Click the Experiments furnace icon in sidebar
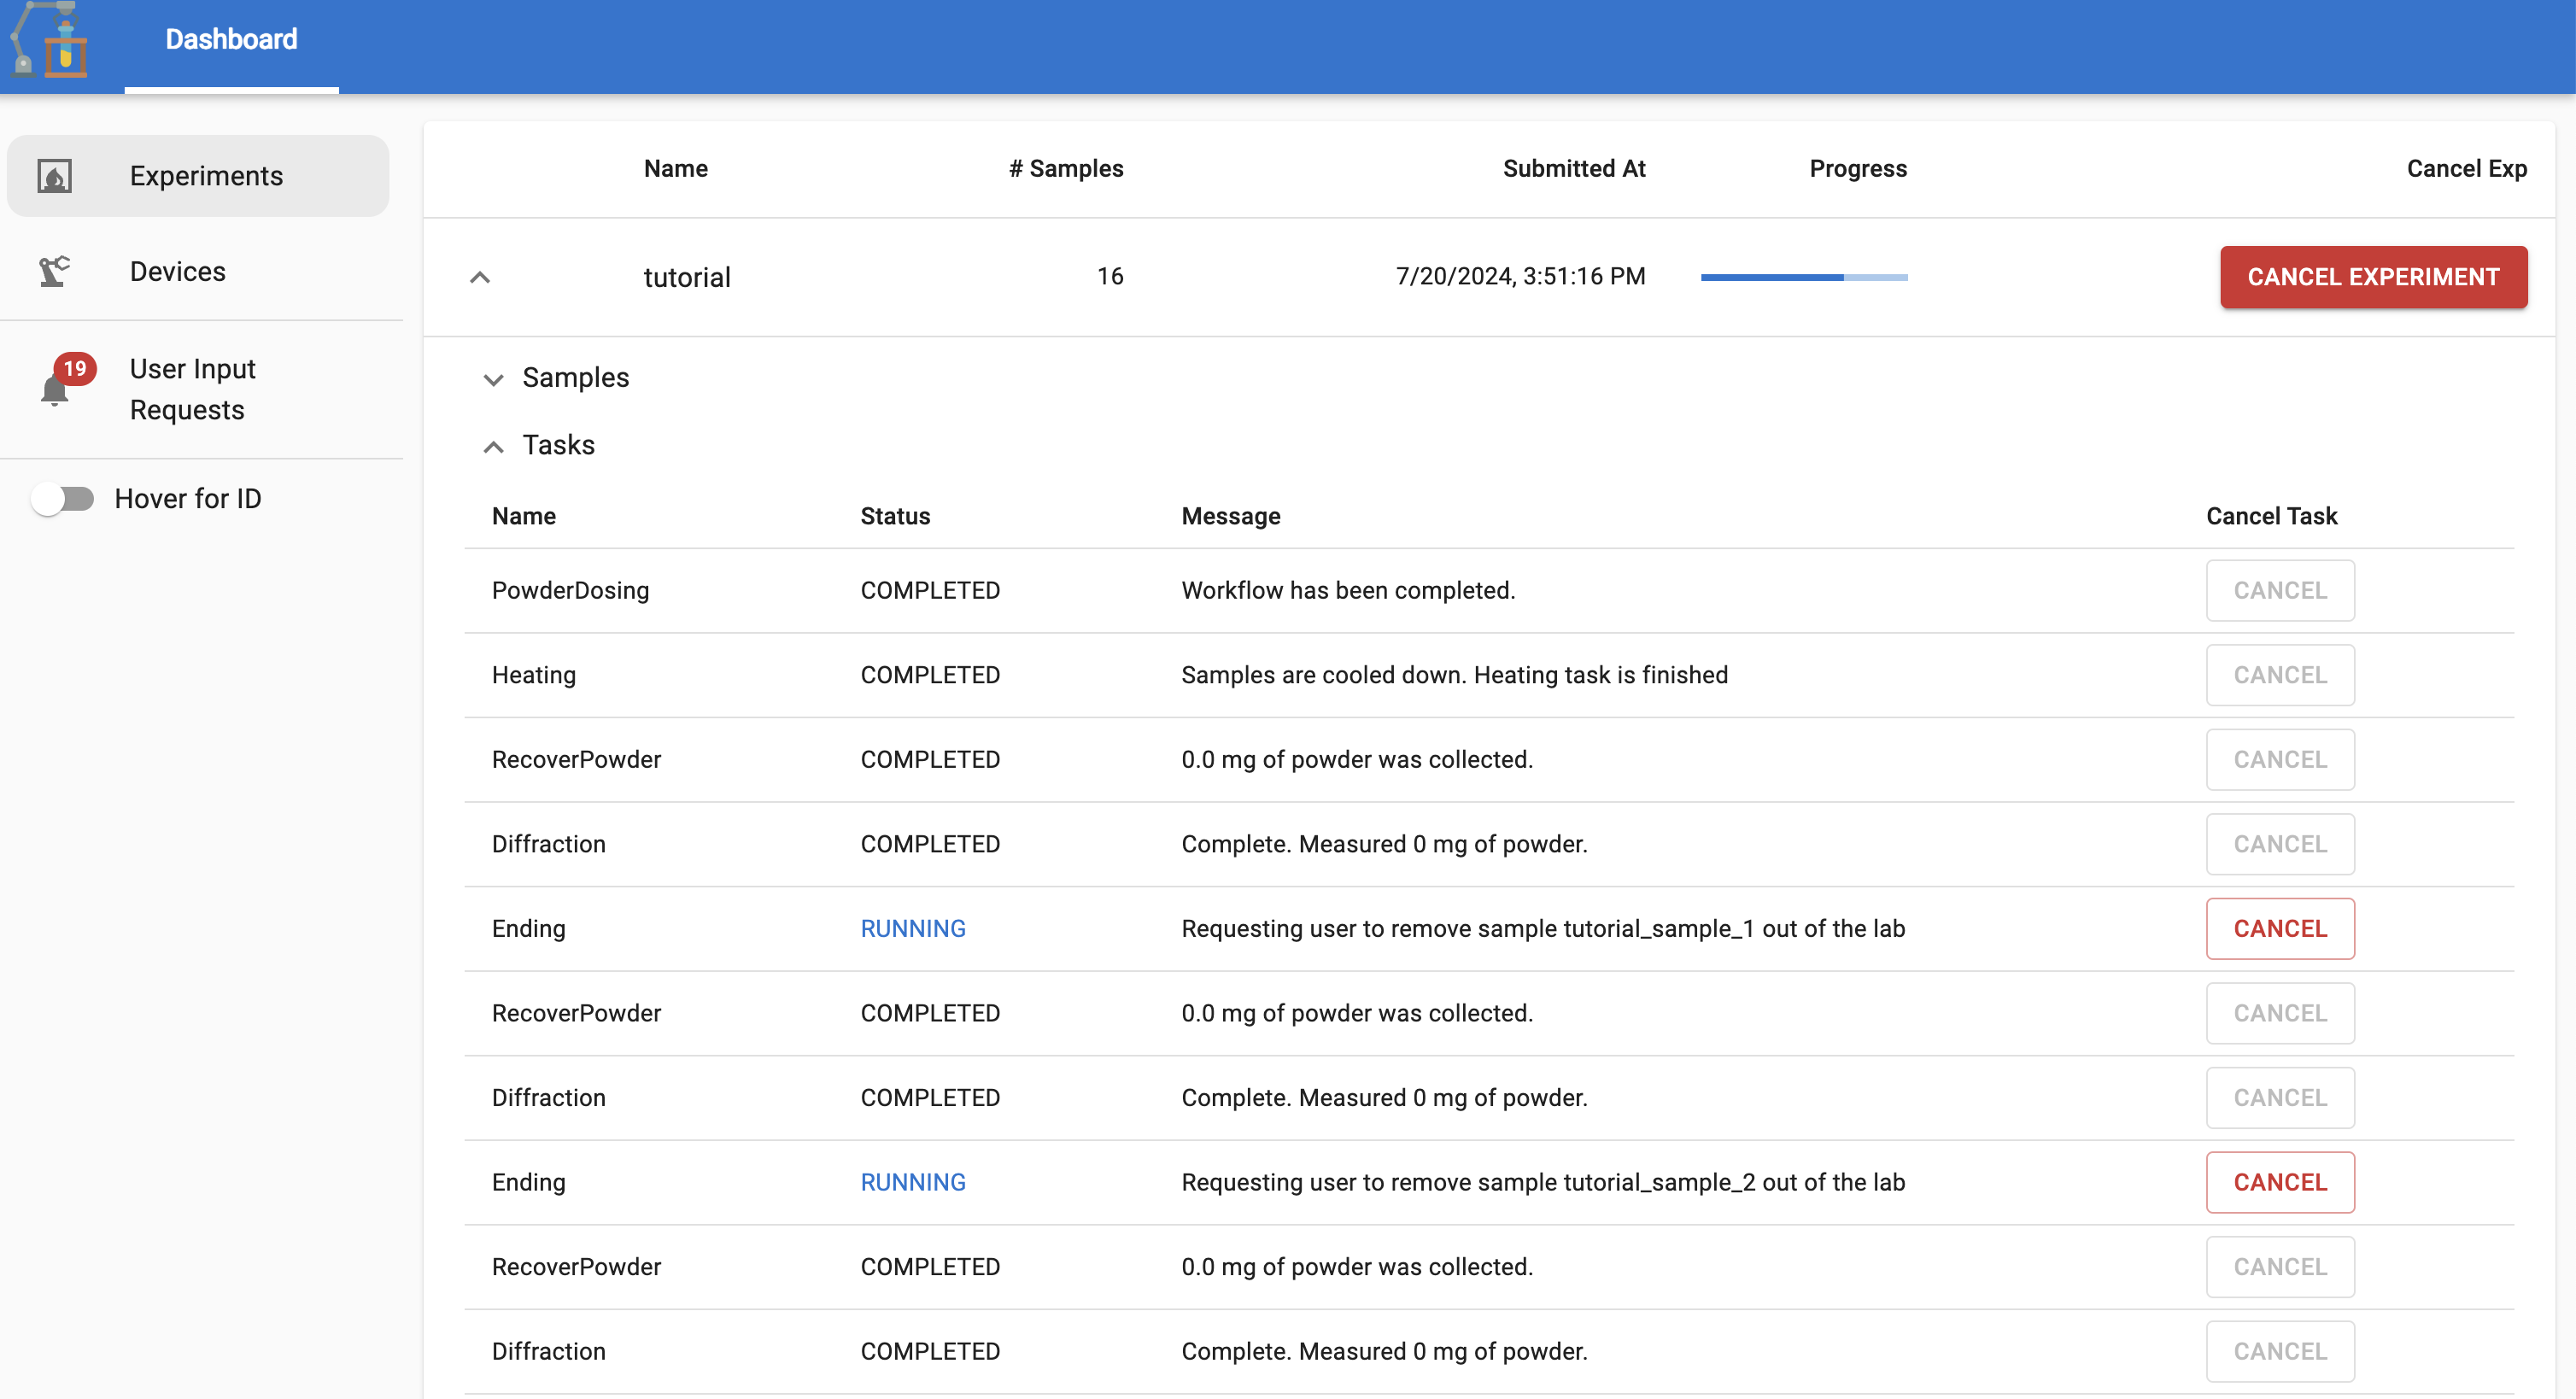The height and width of the screenshot is (1399, 2576). (54, 176)
